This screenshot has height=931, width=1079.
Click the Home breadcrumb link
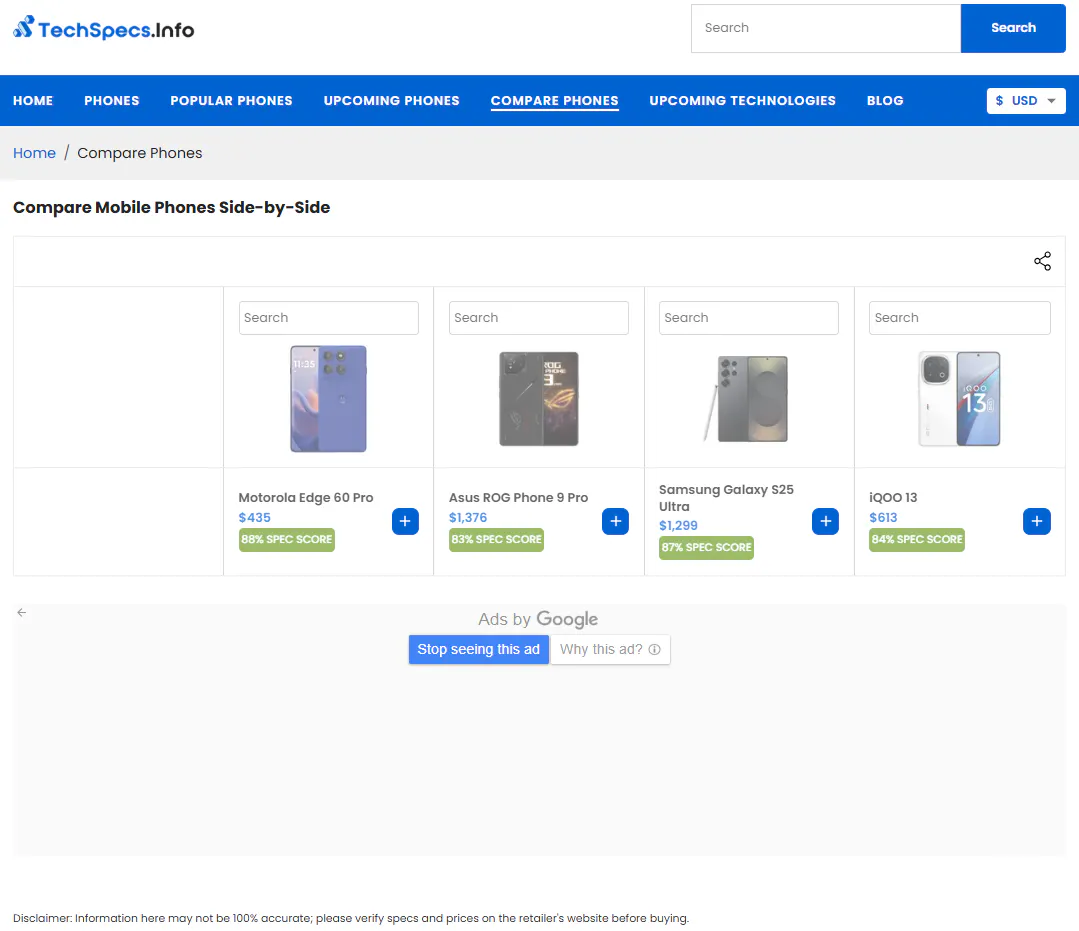point(34,153)
